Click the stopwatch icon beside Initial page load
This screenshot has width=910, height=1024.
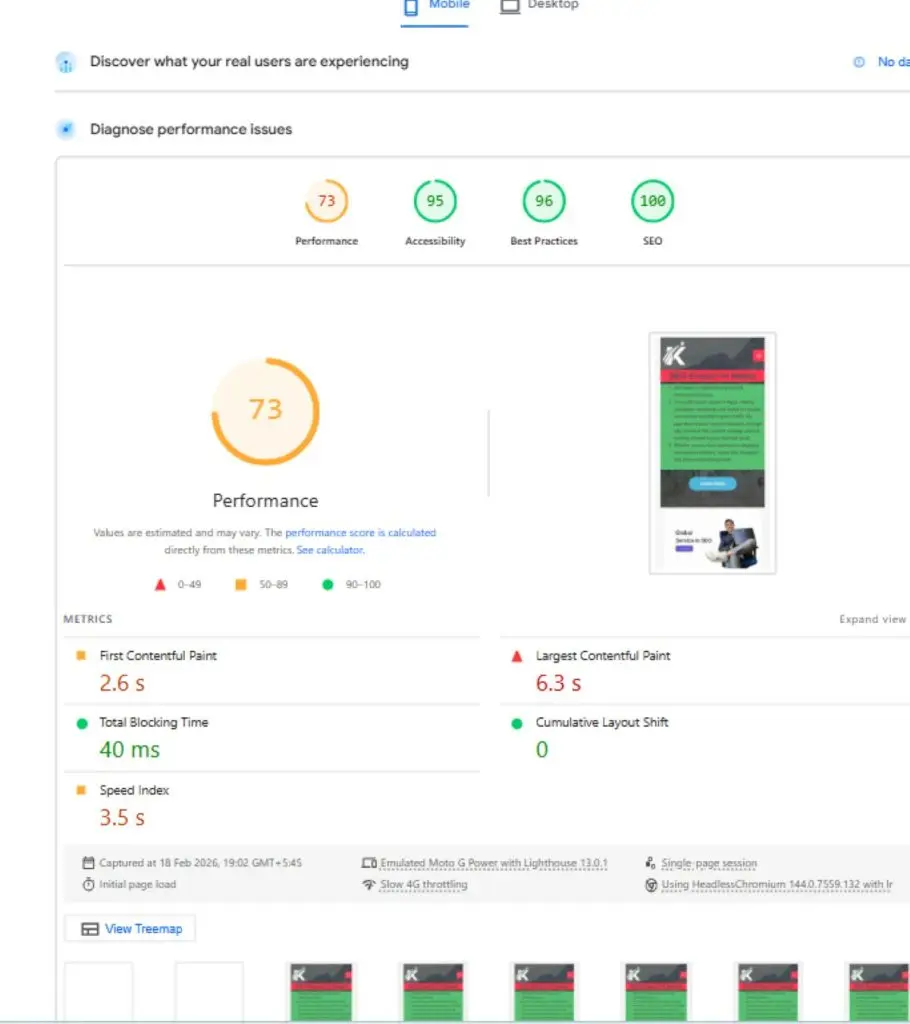click(x=88, y=883)
